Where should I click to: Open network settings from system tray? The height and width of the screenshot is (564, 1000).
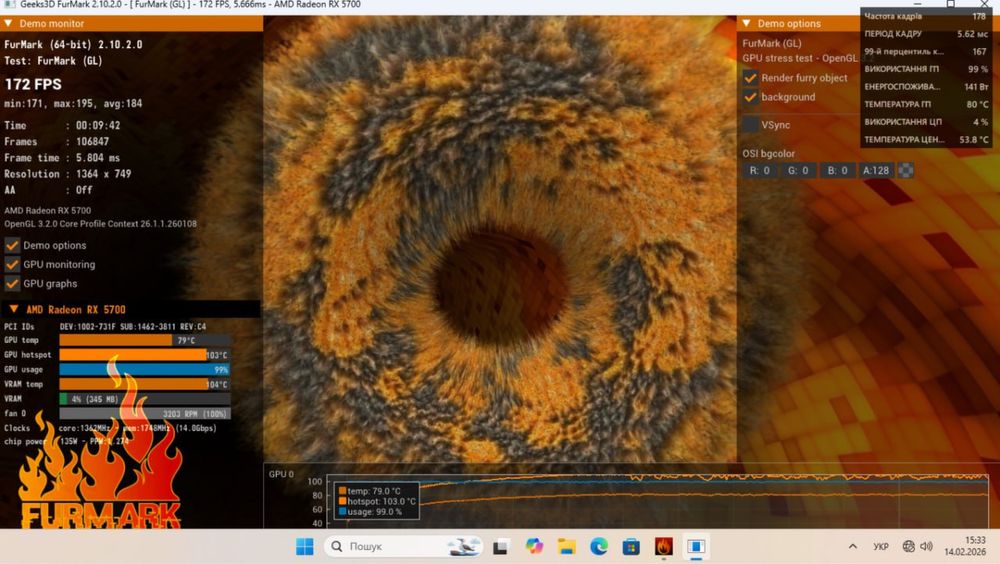(909, 547)
